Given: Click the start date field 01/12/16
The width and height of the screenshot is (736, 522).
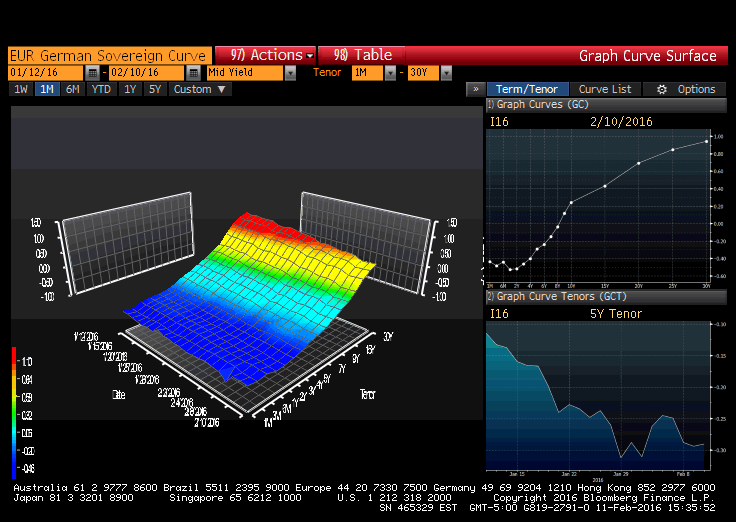Looking at the screenshot, I should point(46,73).
